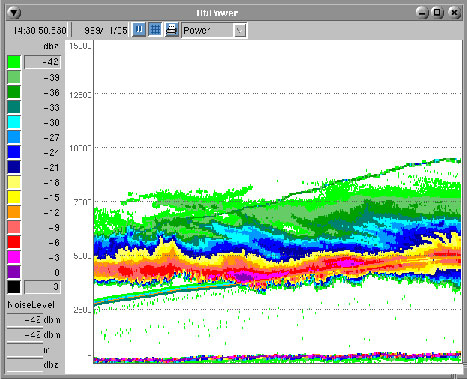Select the black color swatch at bottom
The width and height of the screenshot is (467, 379).
(x=14, y=287)
